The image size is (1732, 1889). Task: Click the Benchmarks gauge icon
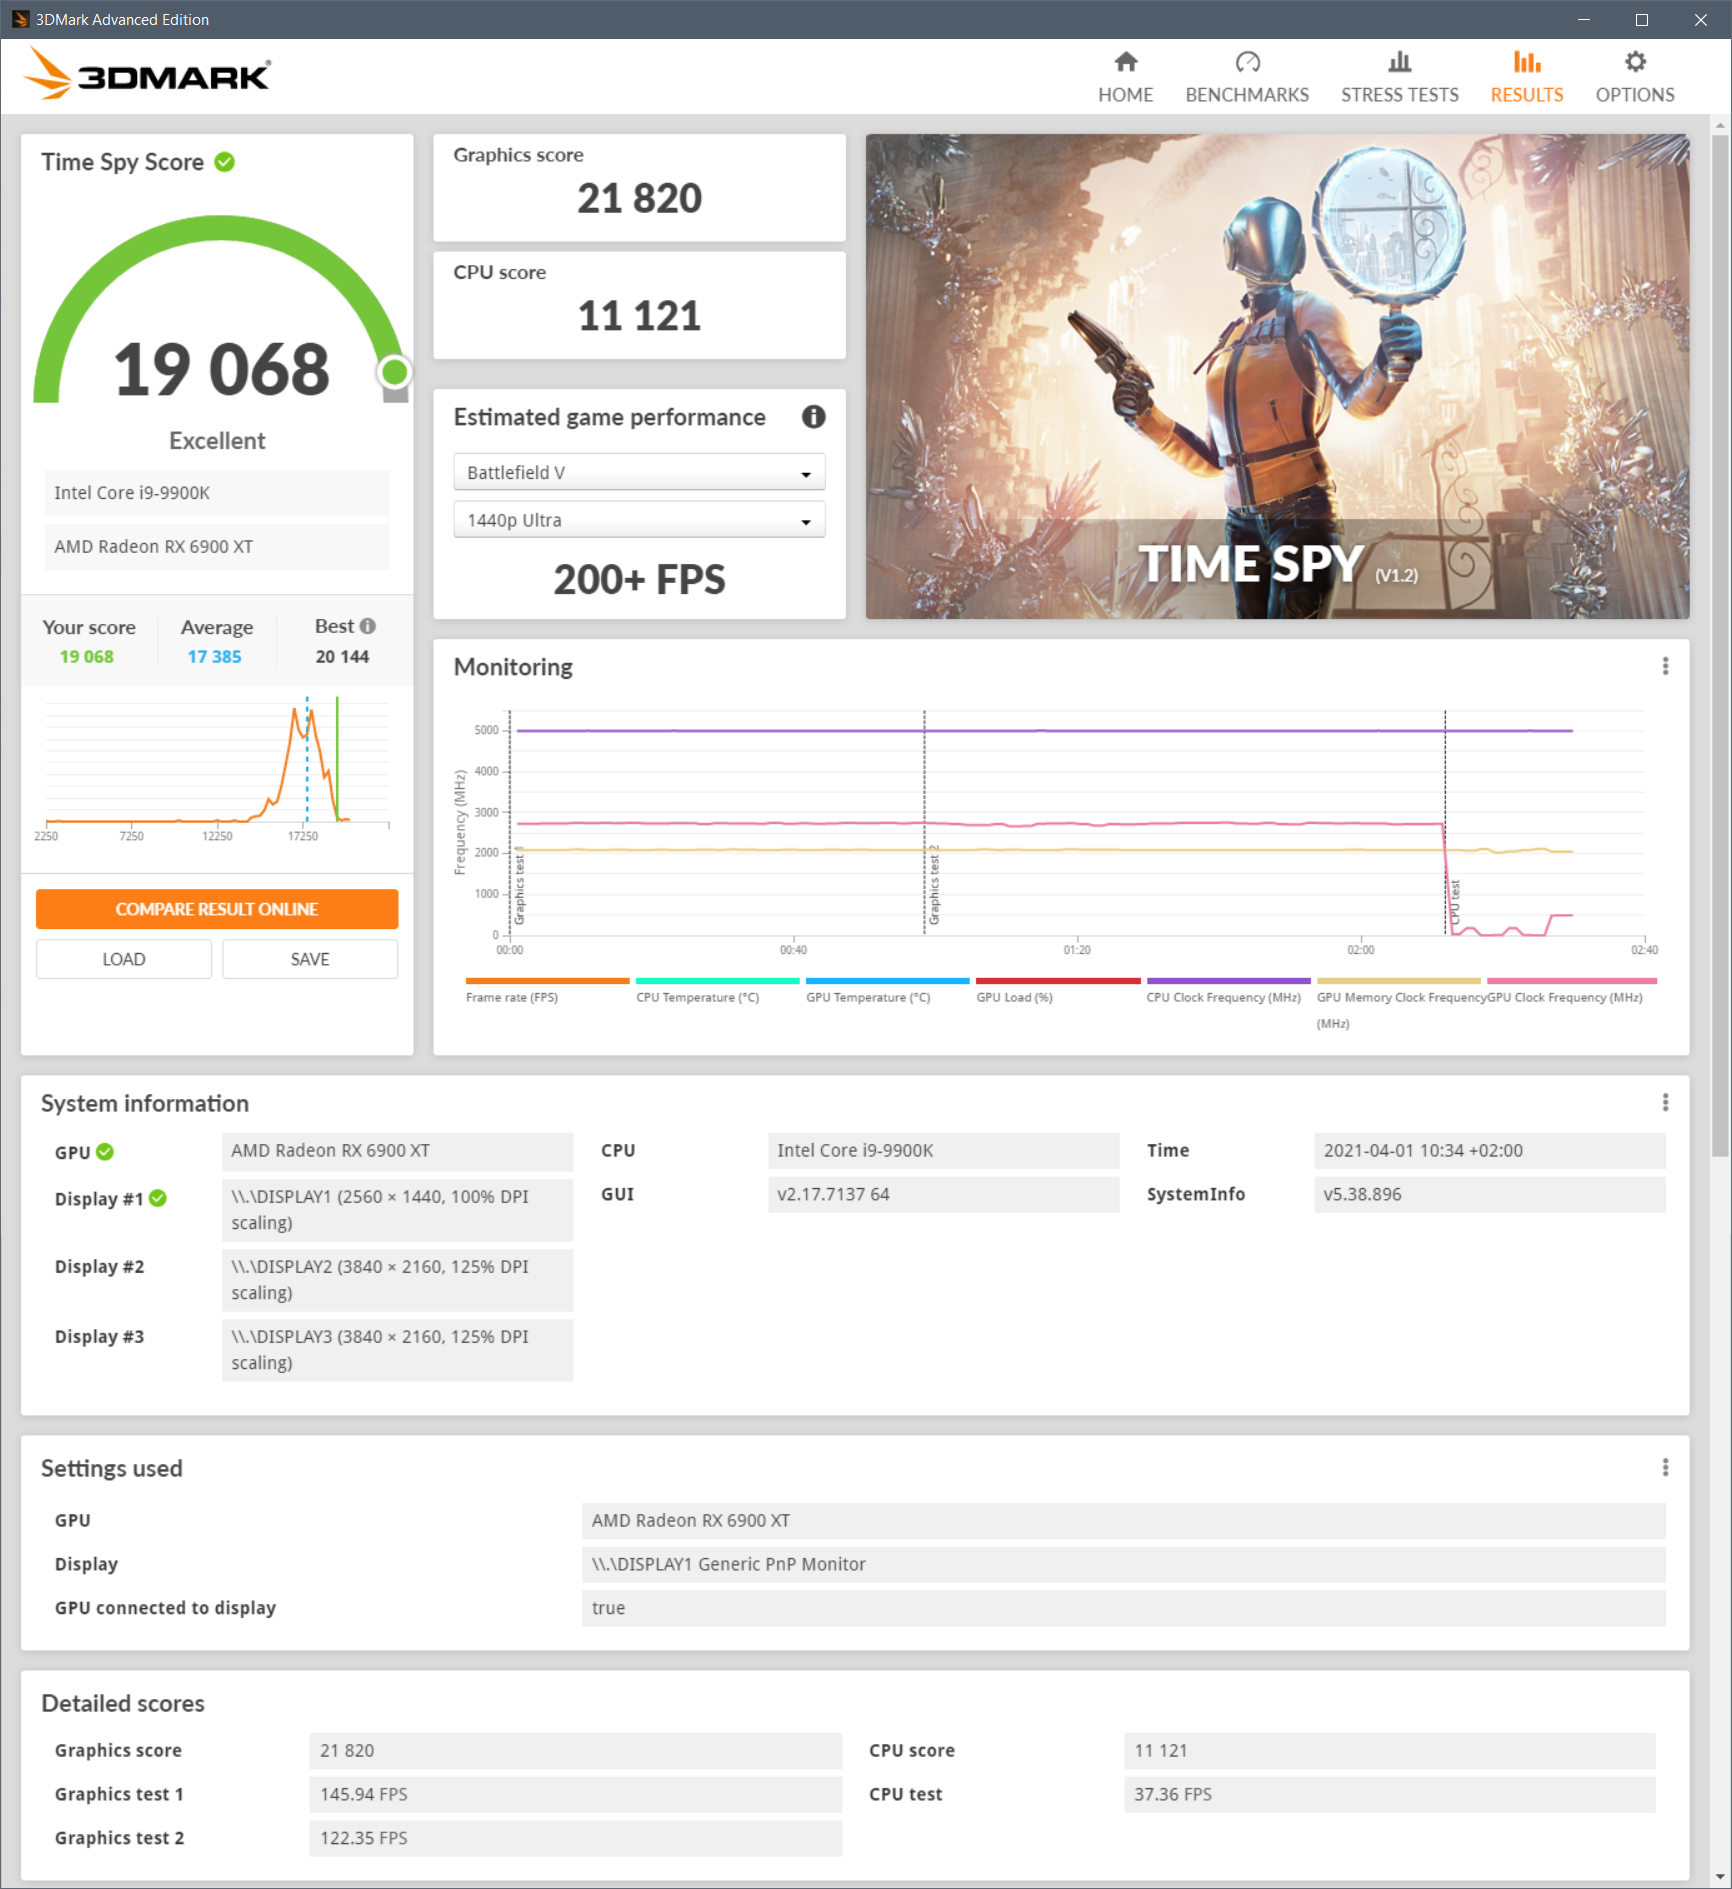pos(1247,62)
